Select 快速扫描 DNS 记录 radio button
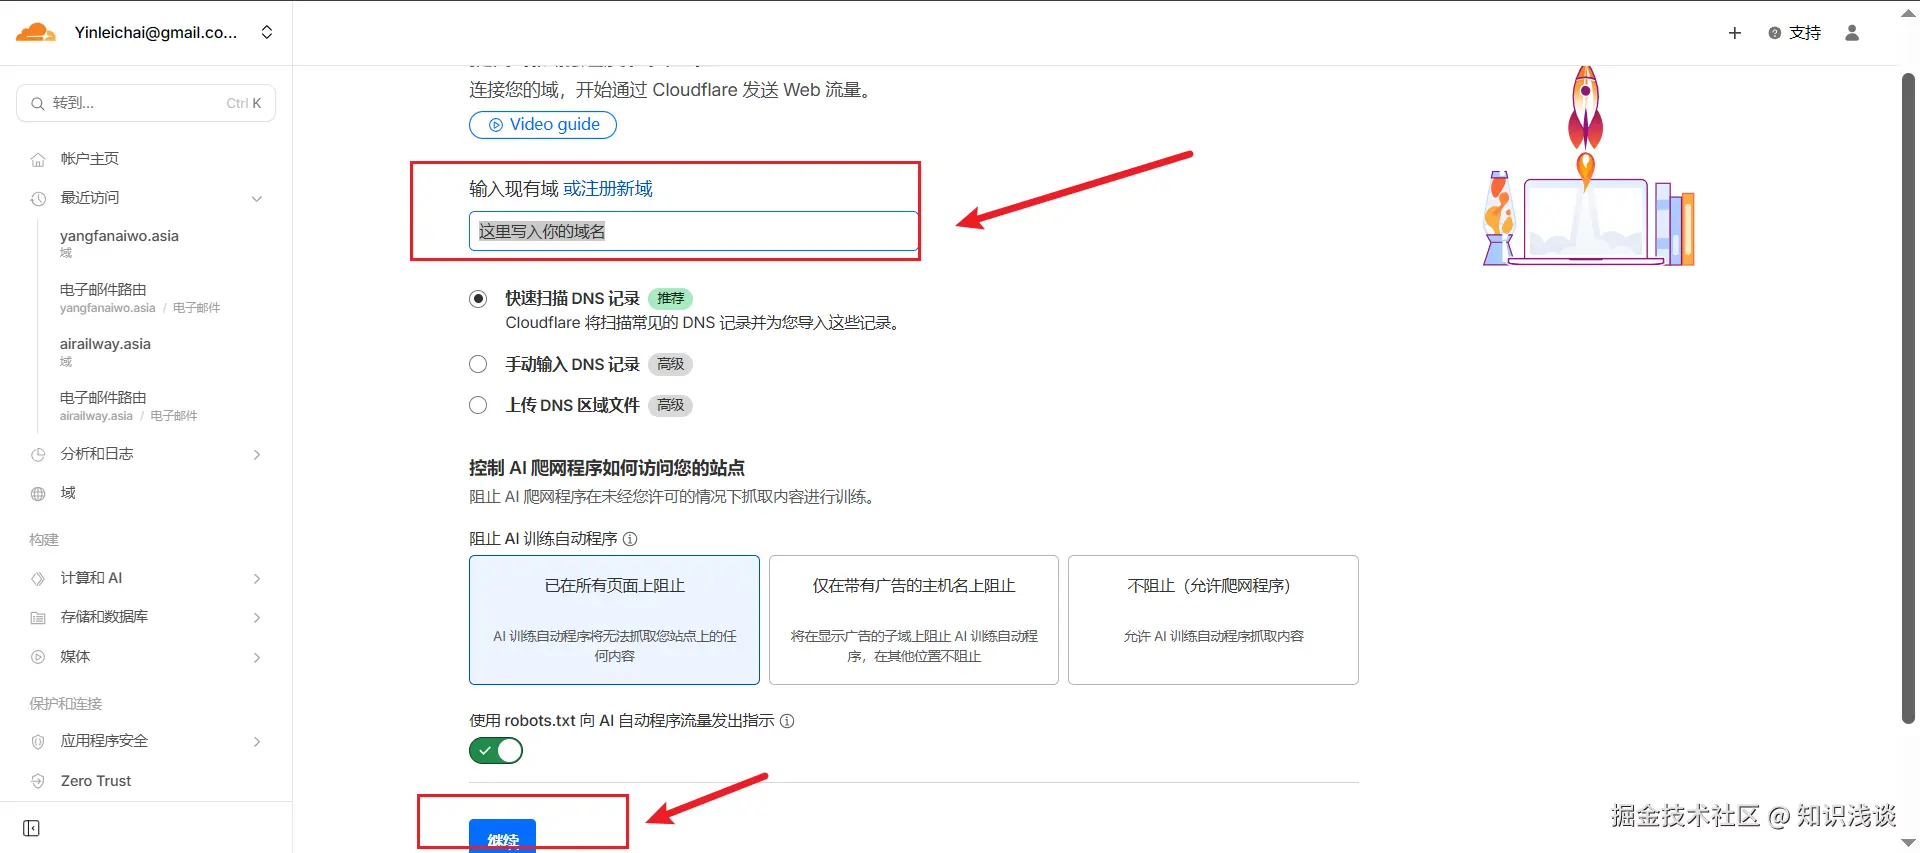1920x853 pixels. 478,298
